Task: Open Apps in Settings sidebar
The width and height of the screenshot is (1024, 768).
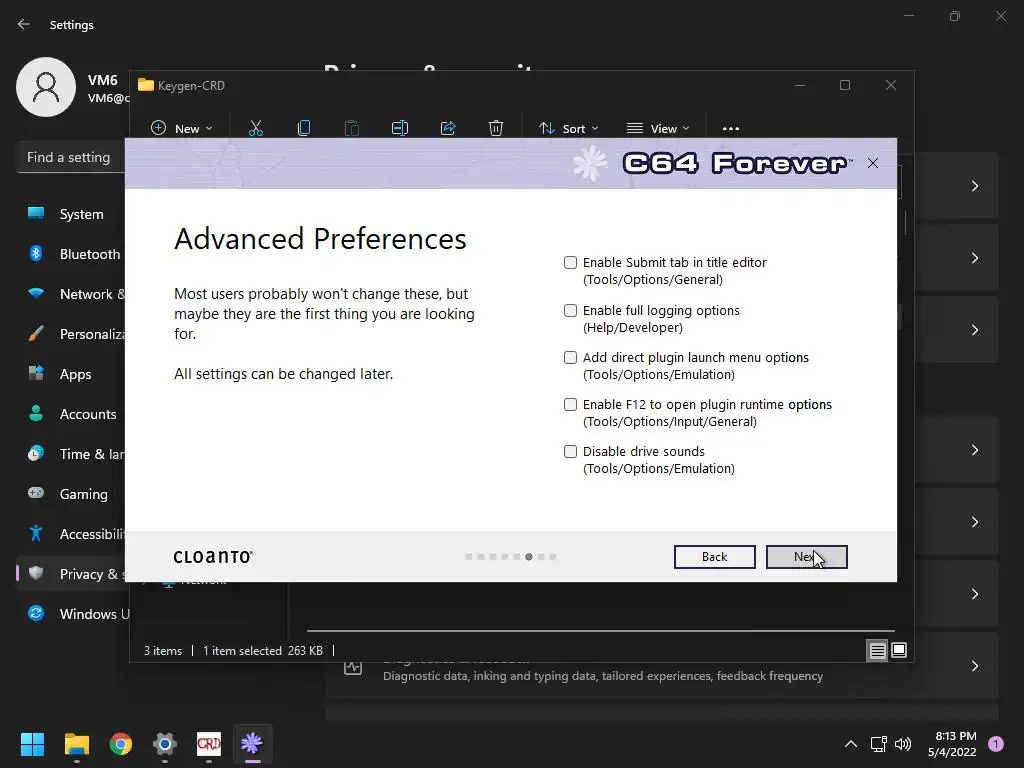Action: [72, 374]
